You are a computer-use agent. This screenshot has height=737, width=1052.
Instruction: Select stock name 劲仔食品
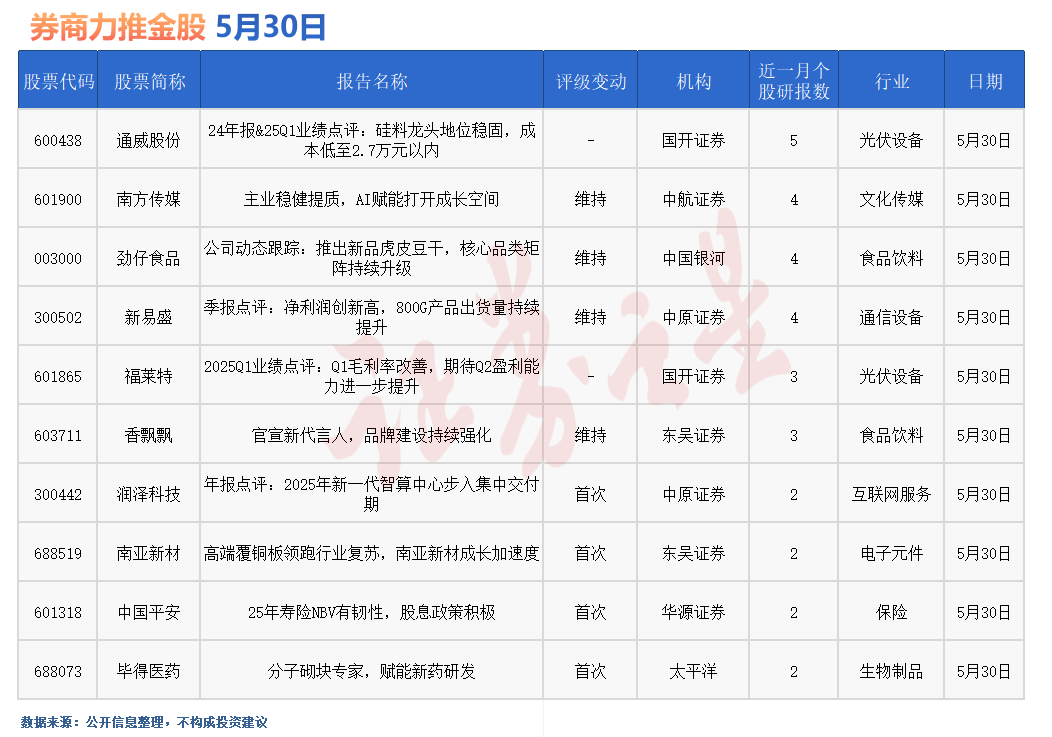[x=149, y=258]
